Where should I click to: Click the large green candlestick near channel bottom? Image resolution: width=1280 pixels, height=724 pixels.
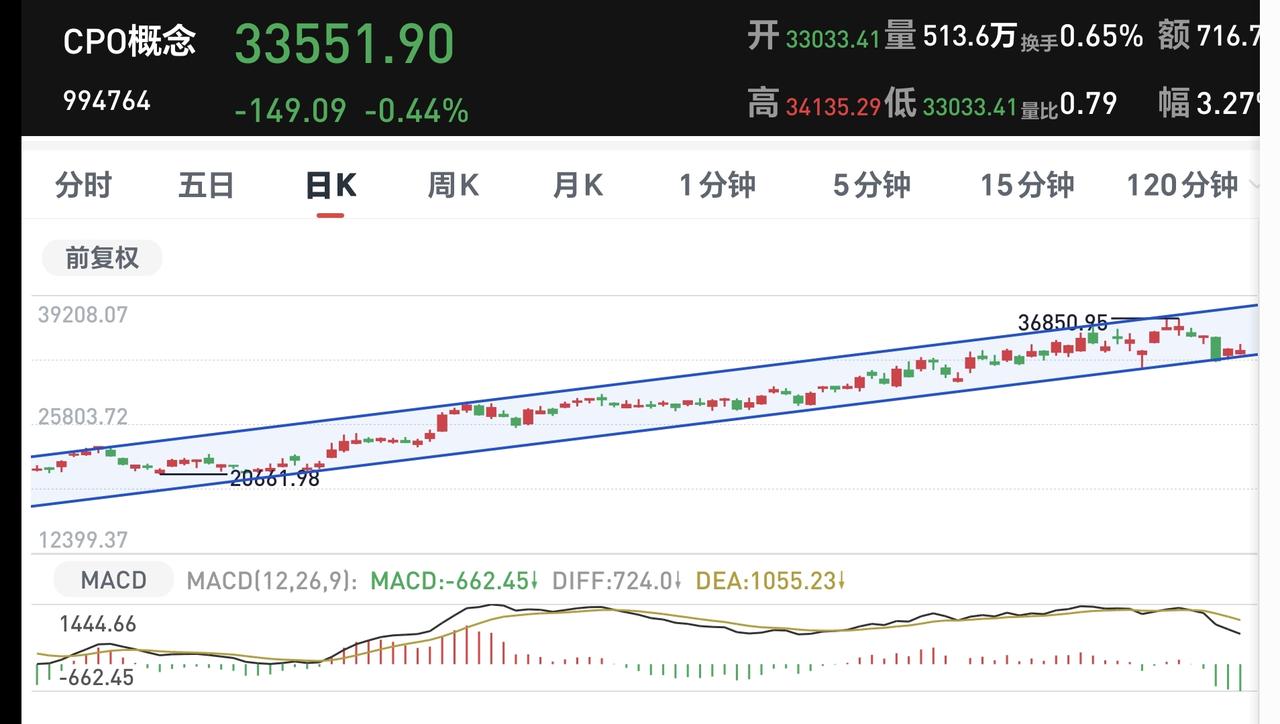(x=1215, y=348)
